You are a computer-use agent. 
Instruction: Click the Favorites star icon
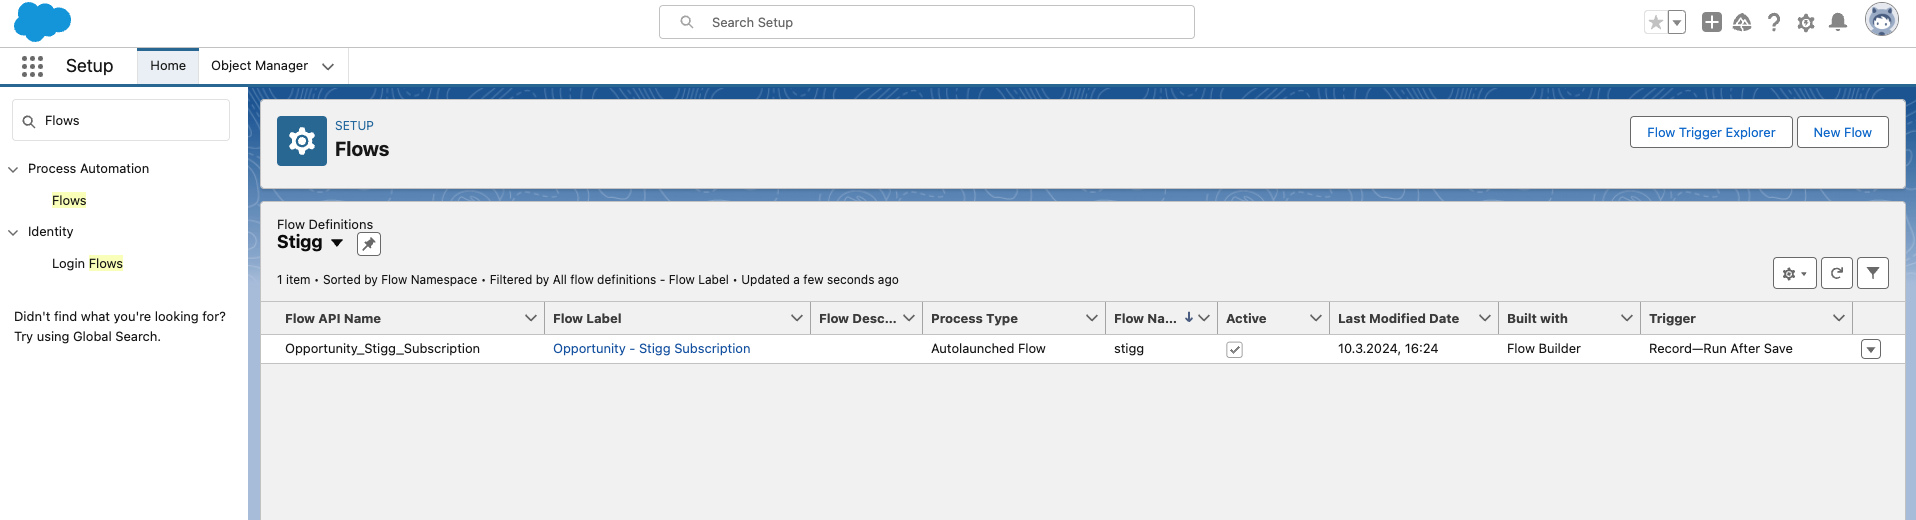click(1656, 22)
